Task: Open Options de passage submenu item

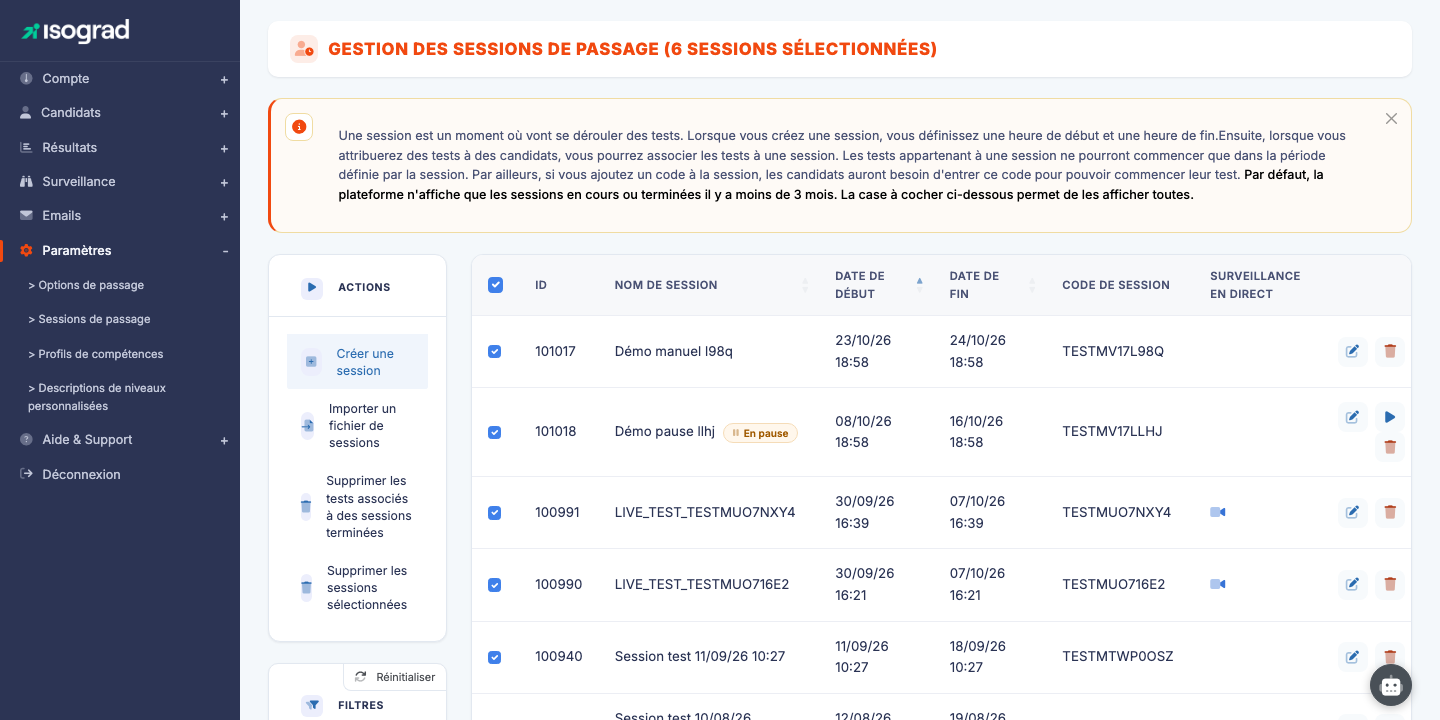Action: click(x=86, y=285)
